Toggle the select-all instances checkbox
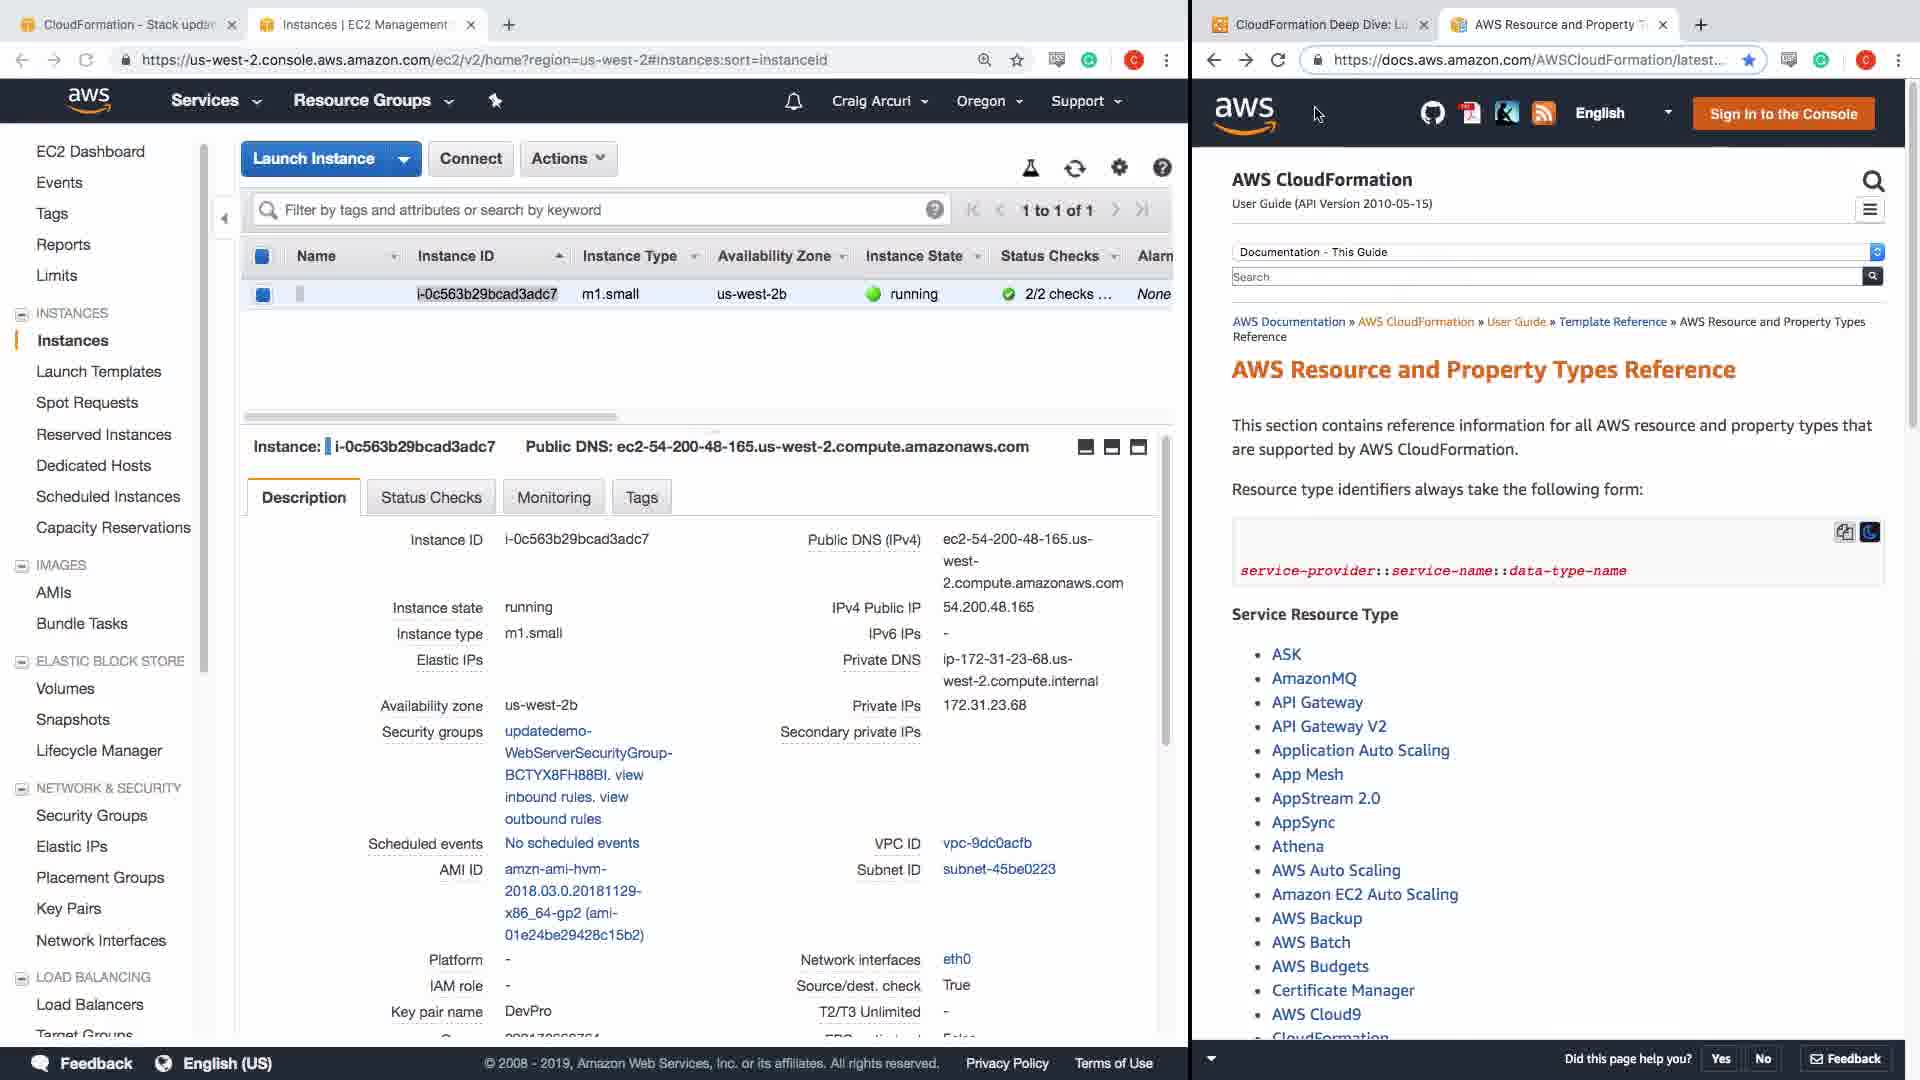This screenshot has height=1080, width=1920. coord(262,256)
